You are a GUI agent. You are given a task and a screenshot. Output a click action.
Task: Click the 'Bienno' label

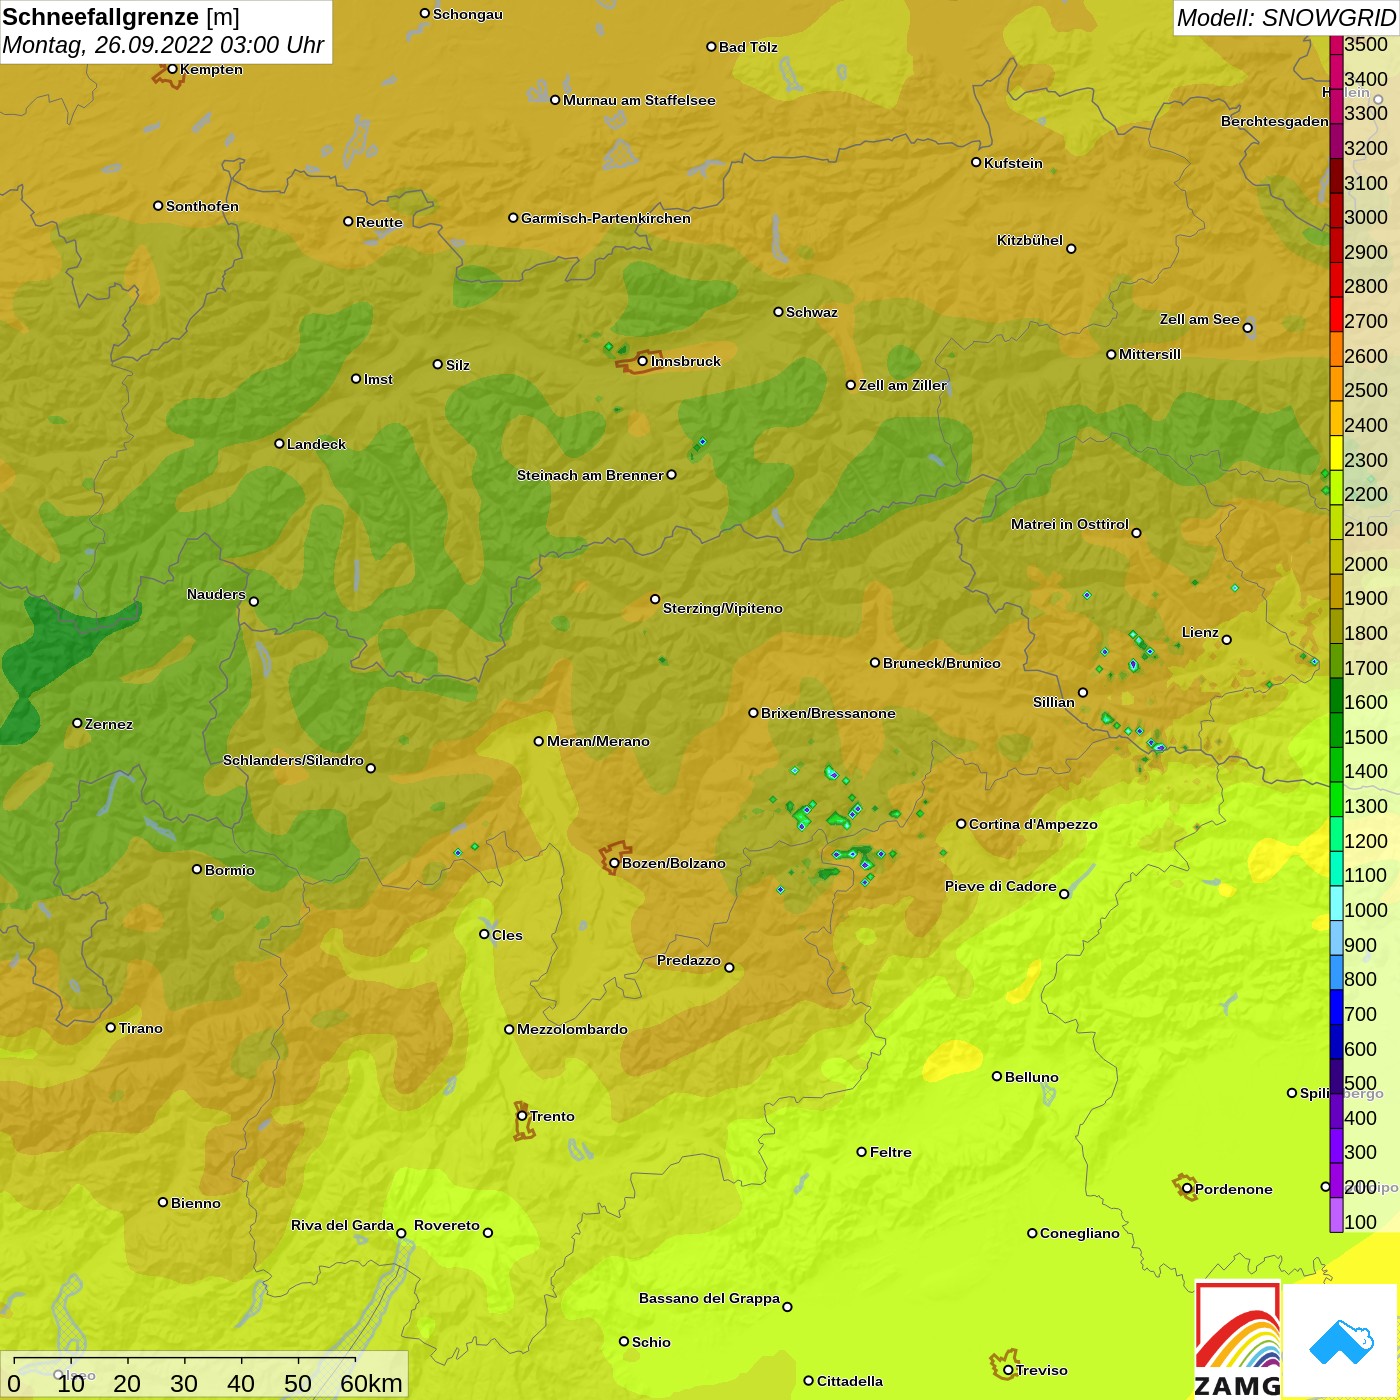(x=196, y=1203)
